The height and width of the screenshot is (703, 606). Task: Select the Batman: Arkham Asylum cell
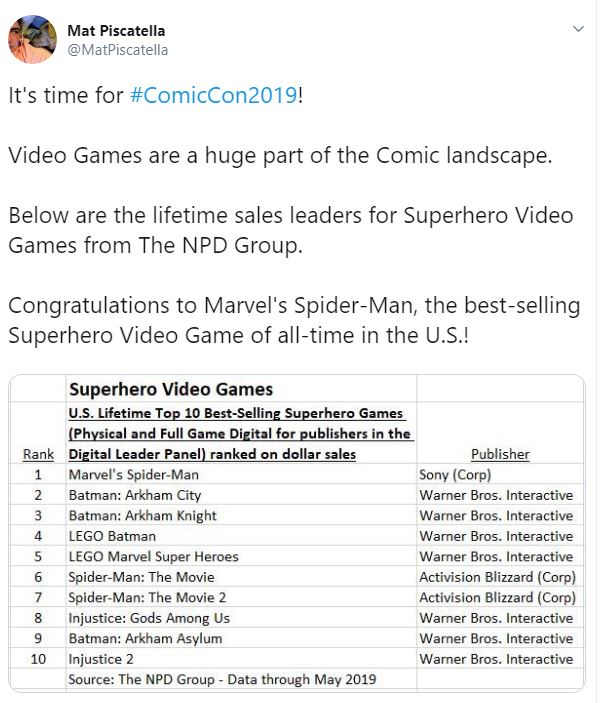[145, 638]
